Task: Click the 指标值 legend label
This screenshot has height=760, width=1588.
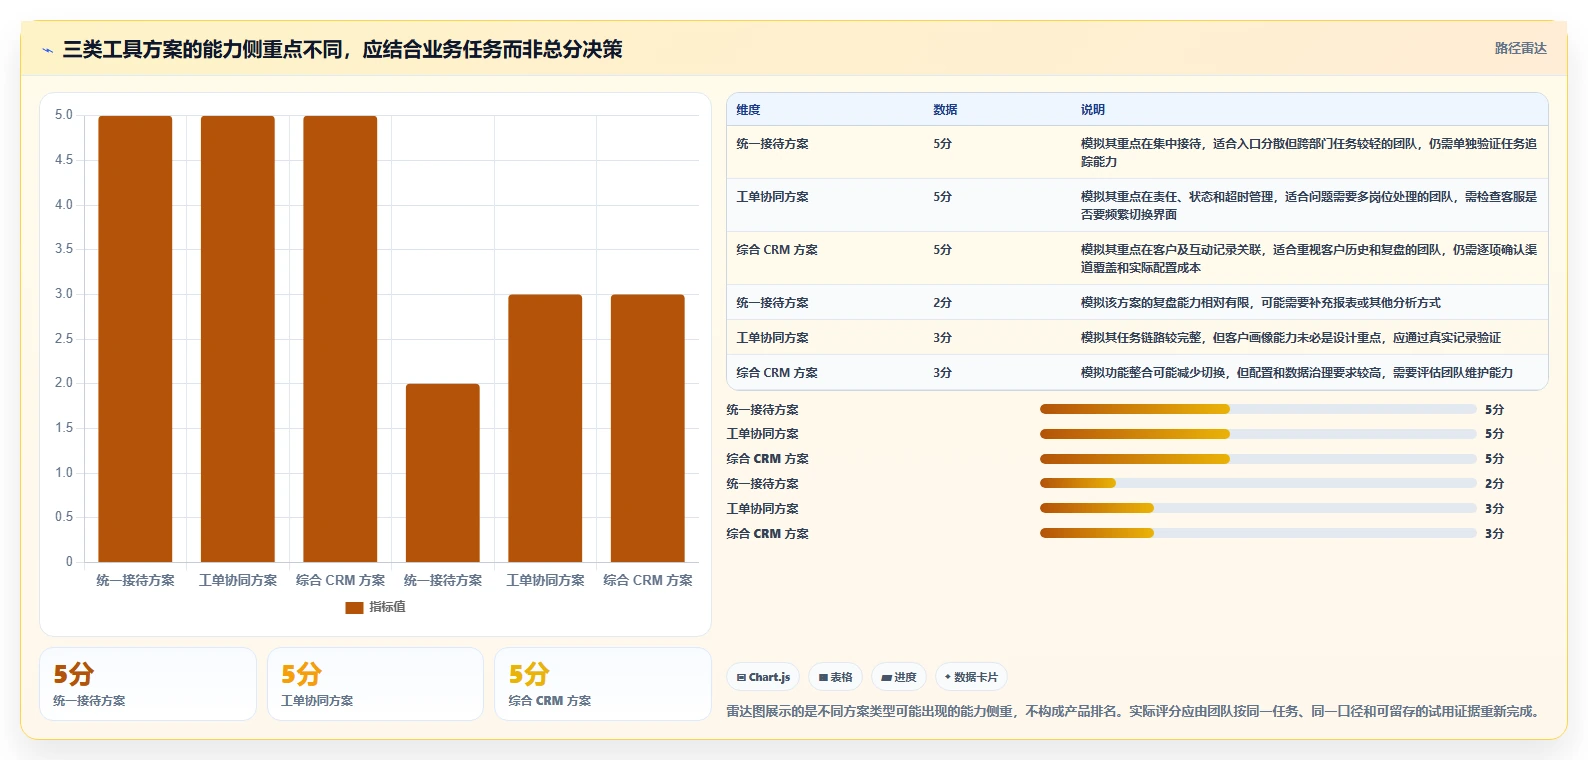Action: [x=387, y=607]
